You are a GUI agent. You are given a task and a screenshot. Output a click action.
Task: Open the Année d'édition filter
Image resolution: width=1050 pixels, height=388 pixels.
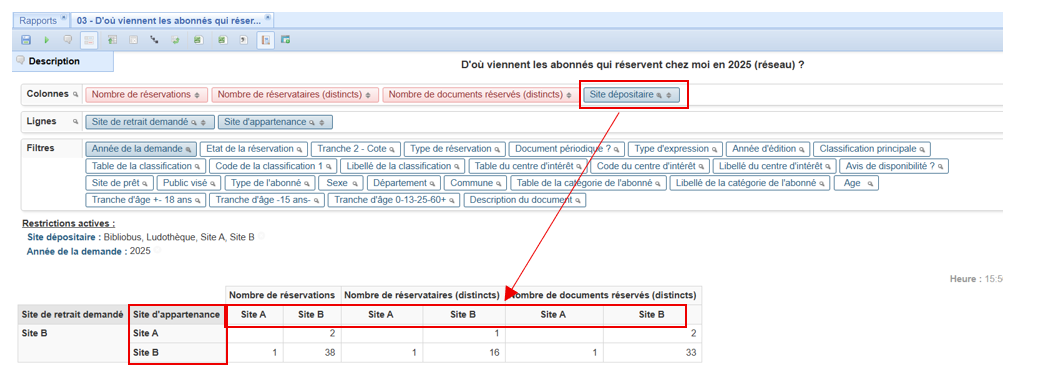tap(768, 149)
